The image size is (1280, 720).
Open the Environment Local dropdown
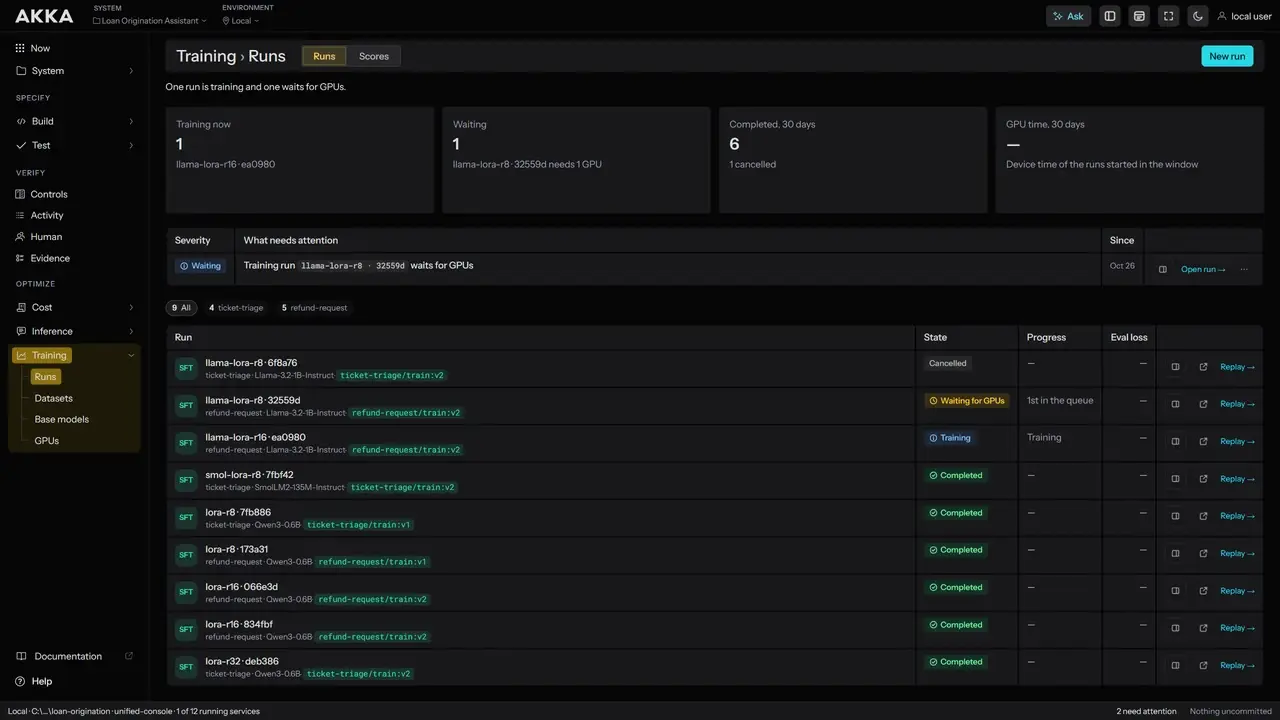coord(241,20)
